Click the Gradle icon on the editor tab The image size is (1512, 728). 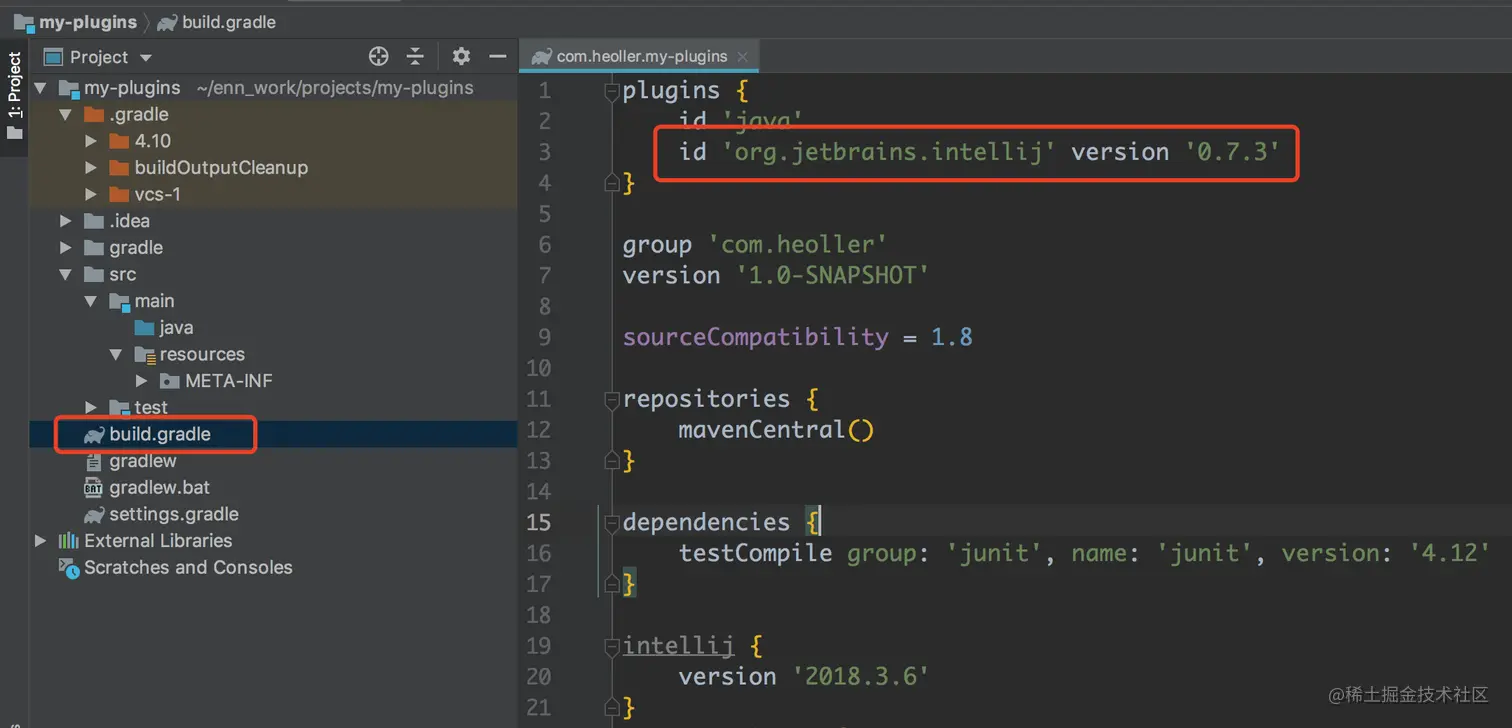[x=539, y=56]
